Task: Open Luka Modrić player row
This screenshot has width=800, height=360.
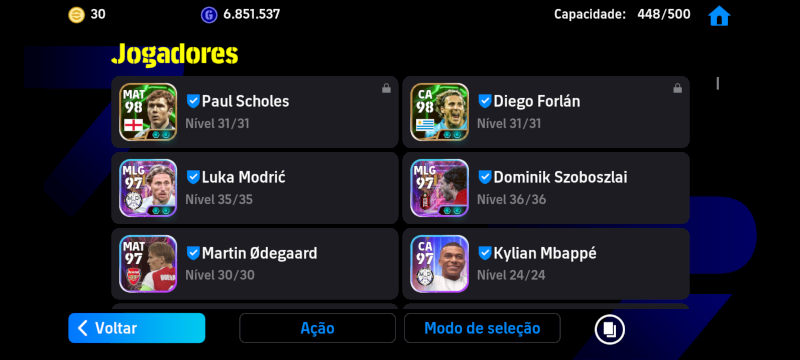Action: pyautogui.click(x=255, y=188)
